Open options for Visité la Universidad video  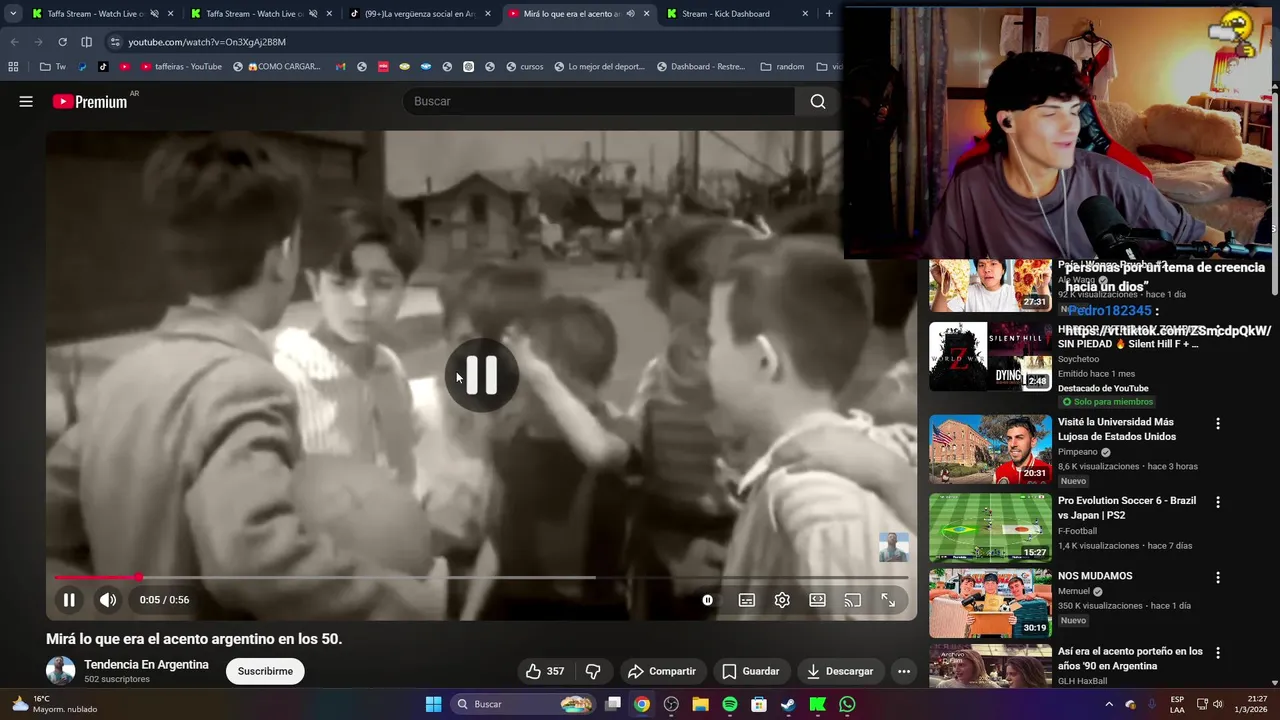coord(1218,424)
